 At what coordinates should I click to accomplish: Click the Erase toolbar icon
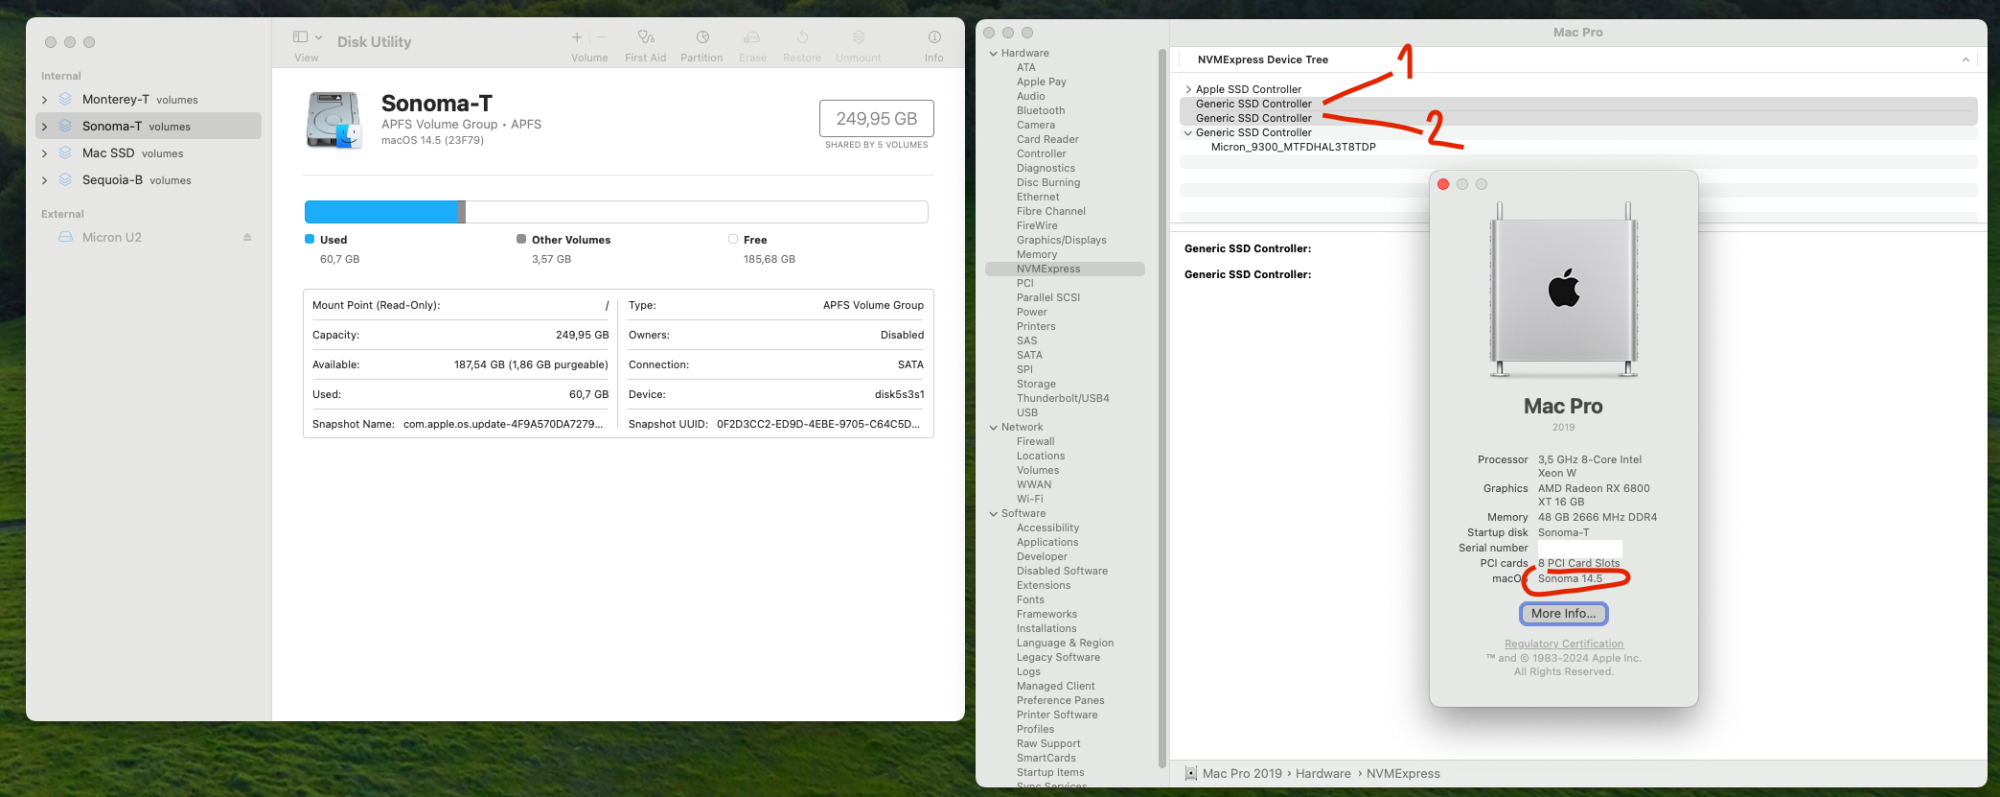pyautogui.click(x=752, y=37)
